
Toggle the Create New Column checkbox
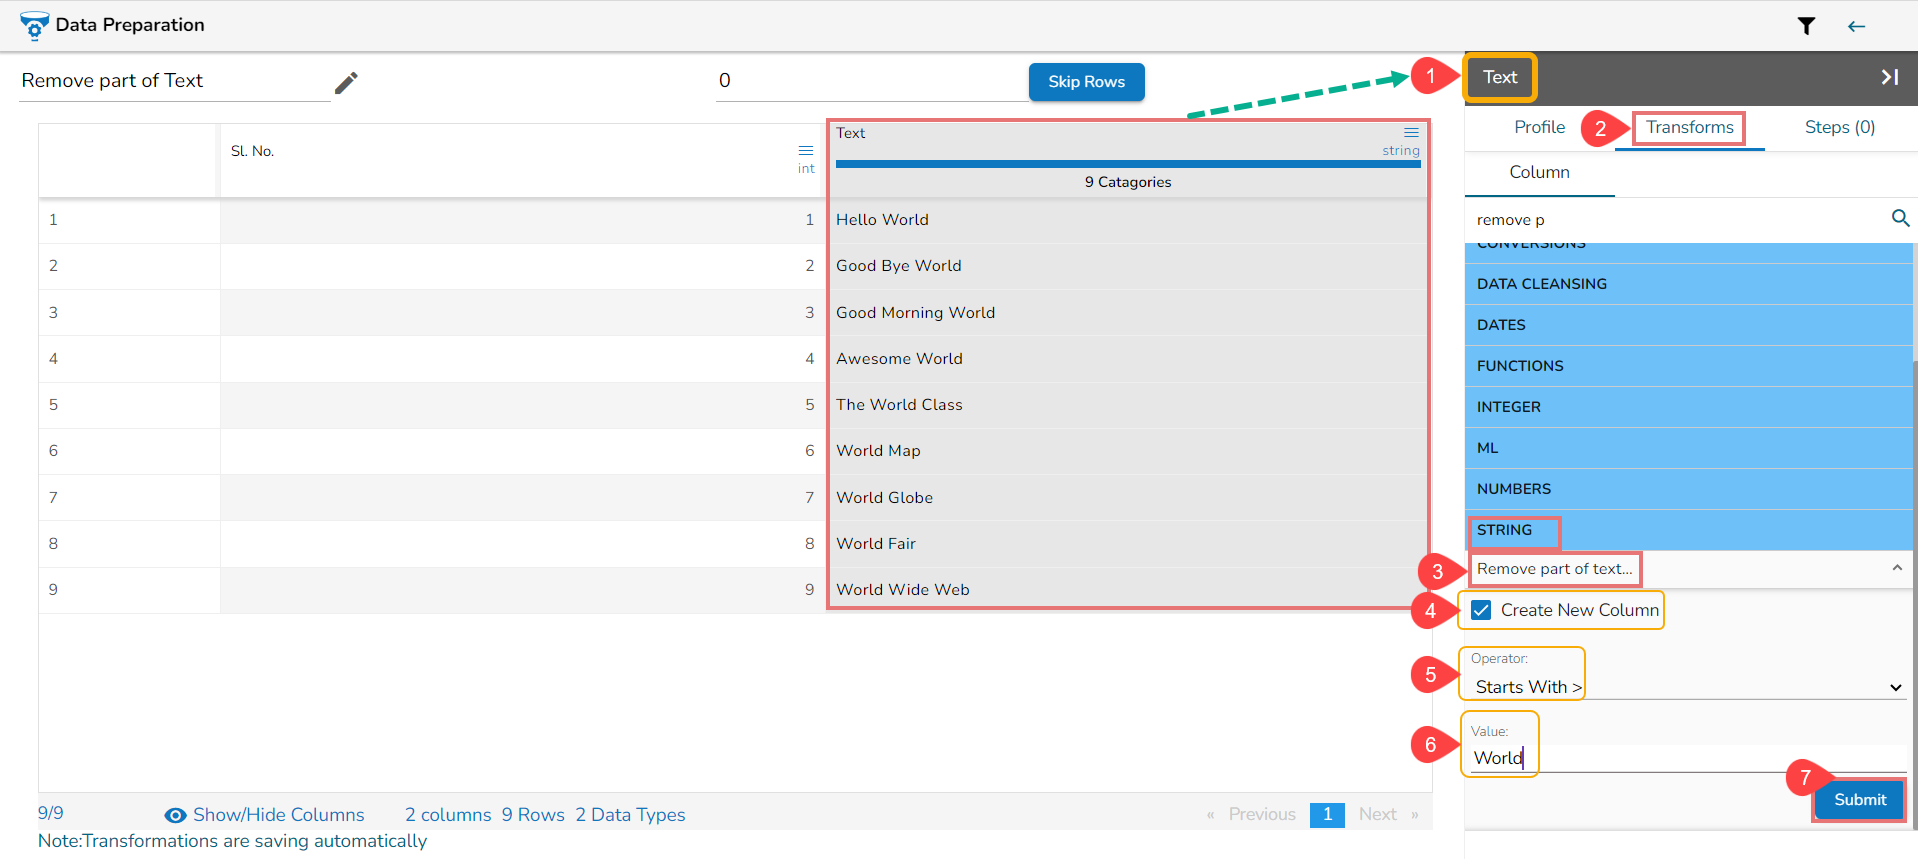pyautogui.click(x=1481, y=610)
